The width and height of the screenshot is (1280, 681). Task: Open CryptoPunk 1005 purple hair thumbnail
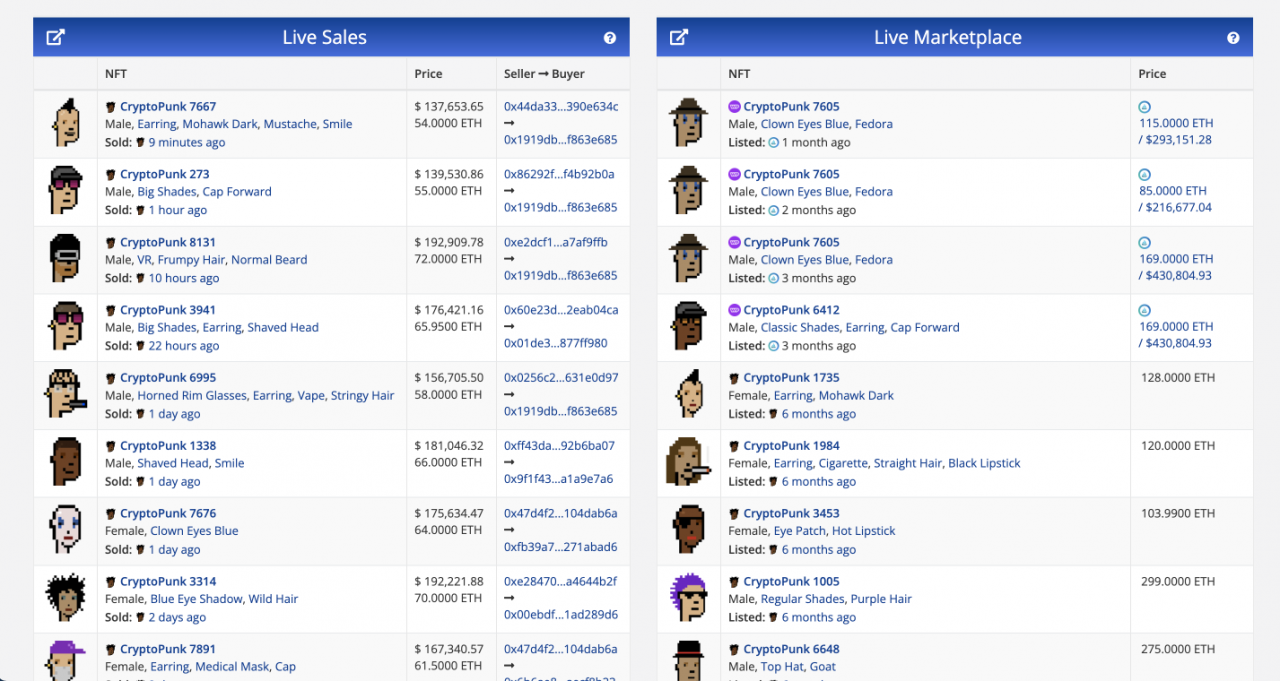689,598
